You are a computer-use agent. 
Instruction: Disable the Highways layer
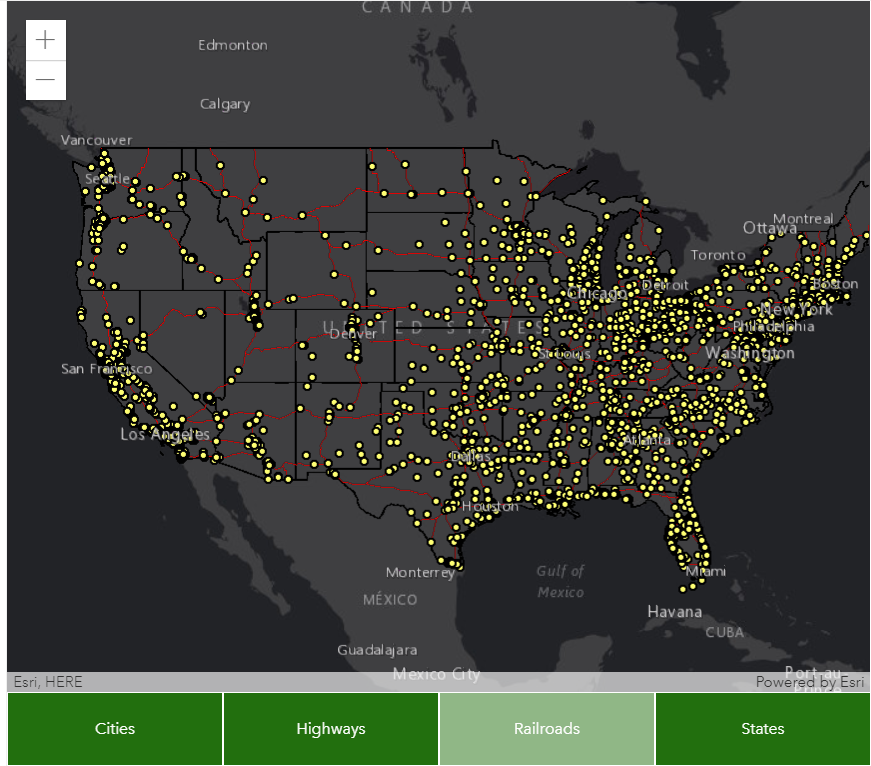[330, 729]
